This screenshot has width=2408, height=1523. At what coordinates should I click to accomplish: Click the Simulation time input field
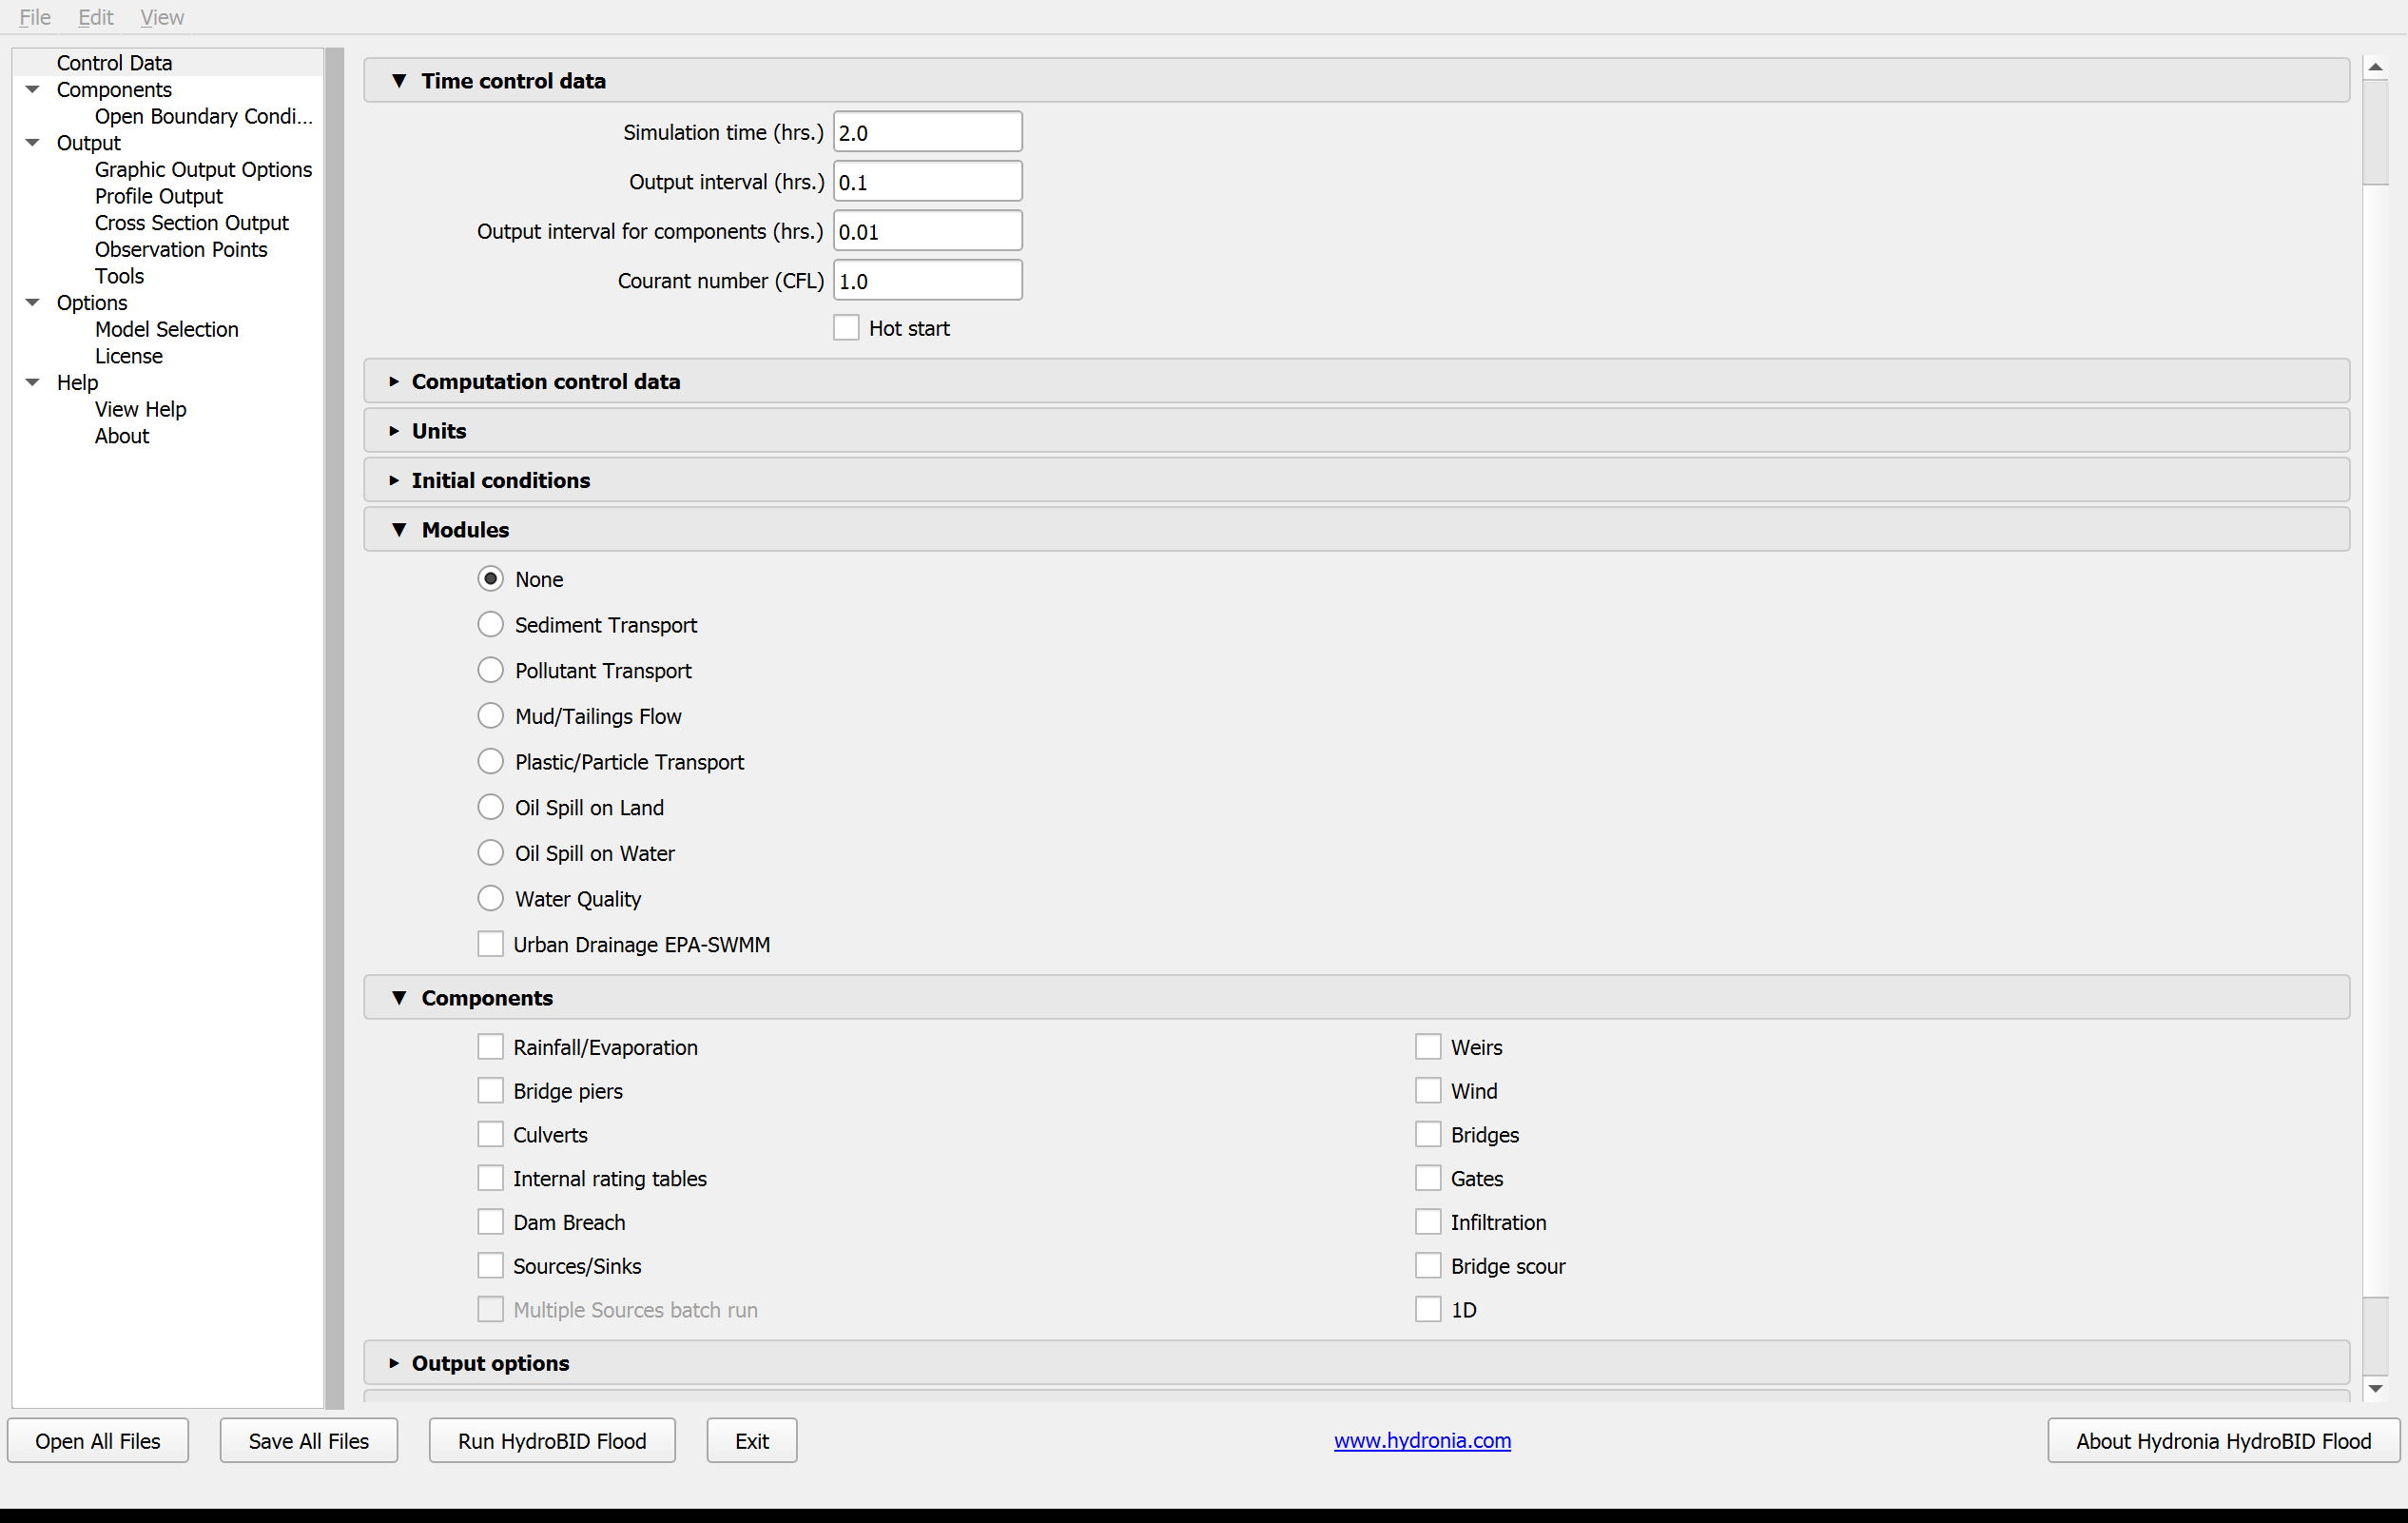point(927,132)
